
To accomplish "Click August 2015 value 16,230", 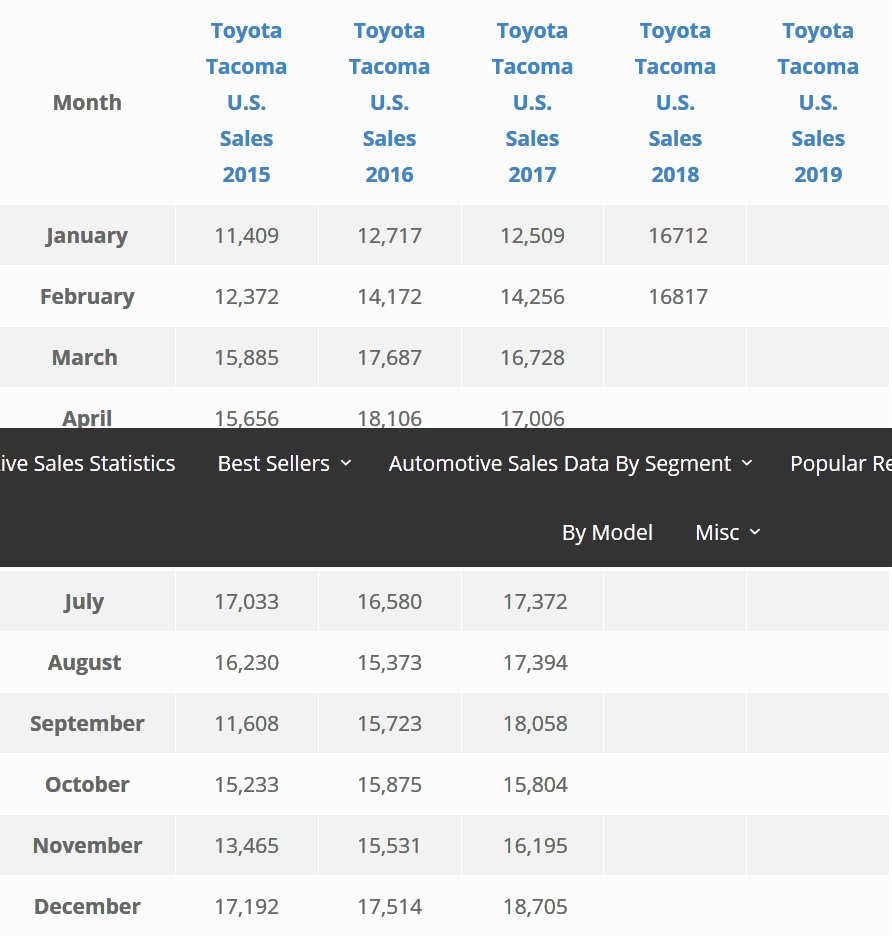I will pos(246,663).
